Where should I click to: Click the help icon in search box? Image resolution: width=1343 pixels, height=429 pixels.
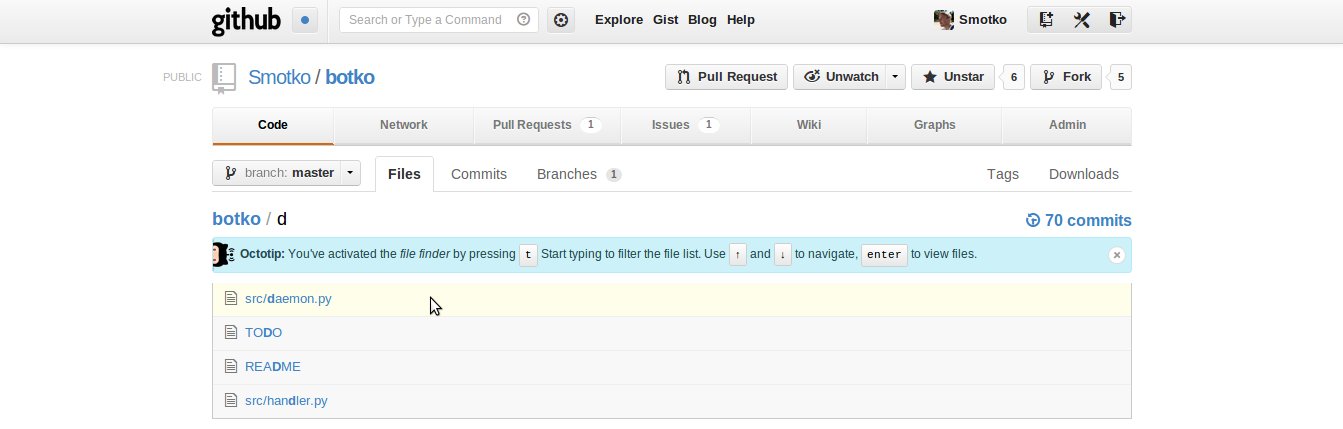(x=524, y=20)
